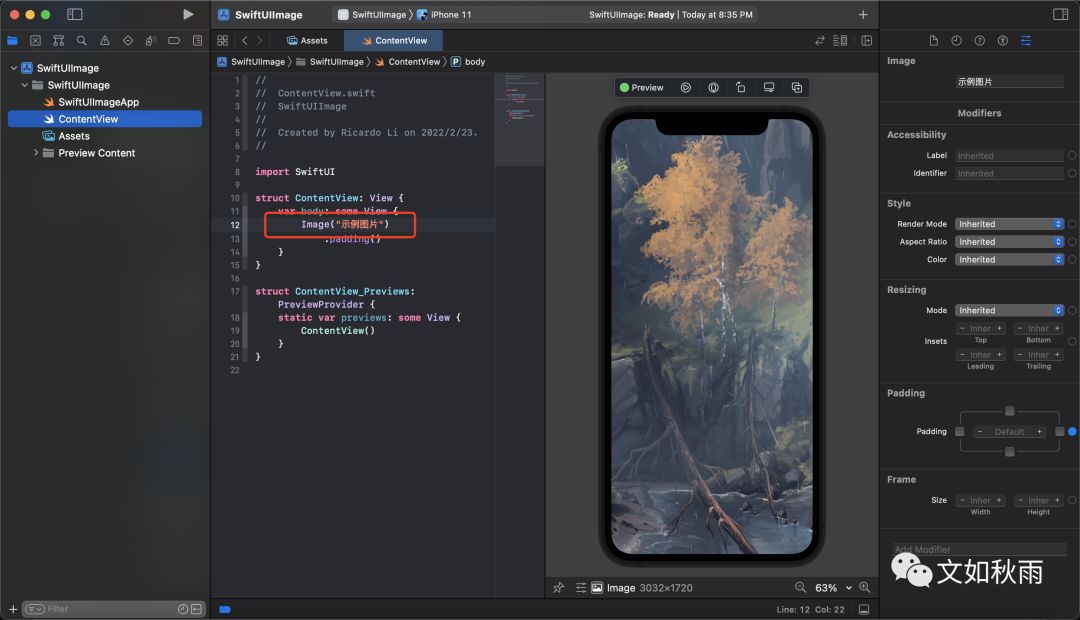Screen dimensions: 1080x620
Task: Open the Test navigator diamond icon
Action: [127, 41]
